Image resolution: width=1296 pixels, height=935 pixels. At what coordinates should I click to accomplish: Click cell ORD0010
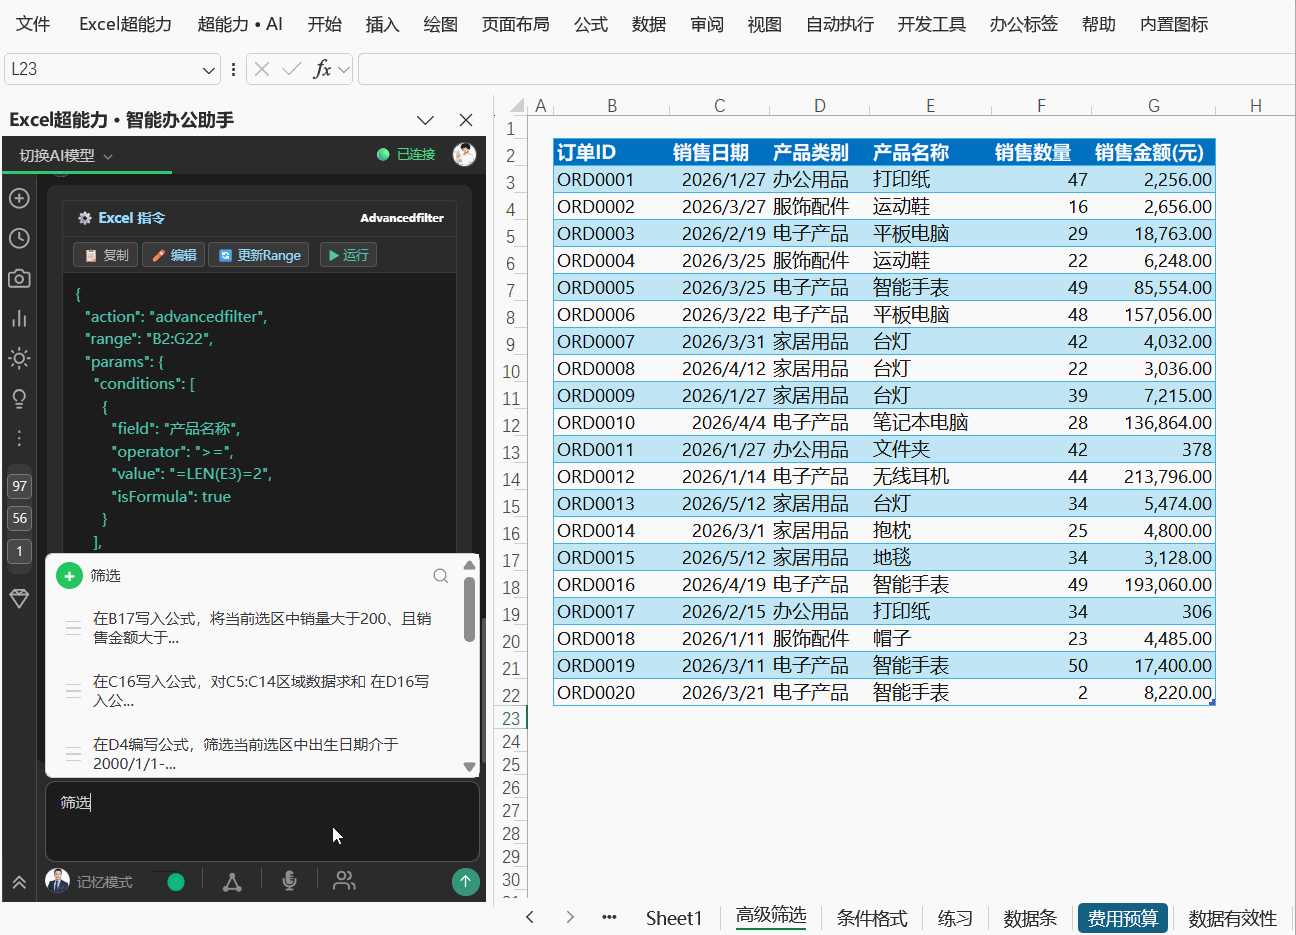pyautogui.click(x=611, y=422)
